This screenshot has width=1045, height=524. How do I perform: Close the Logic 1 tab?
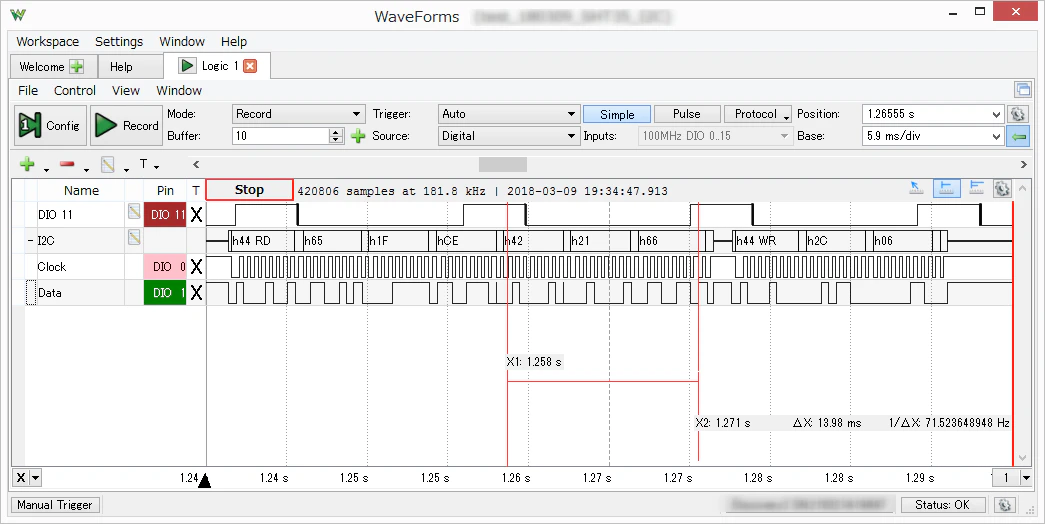[x=250, y=66]
